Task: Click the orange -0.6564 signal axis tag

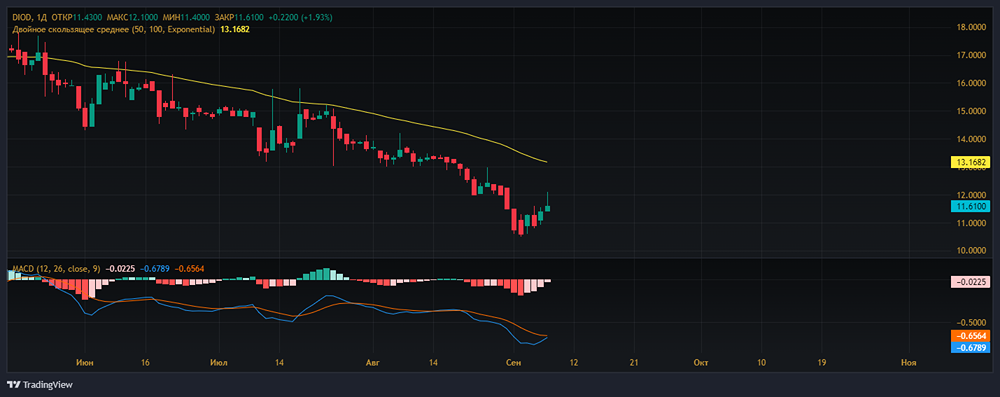Action: 970,336
